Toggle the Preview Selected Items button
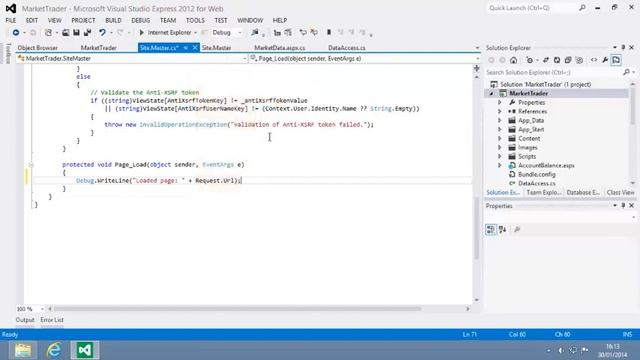Image resolution: width=640 pixels, height=360 pixels. 616,60
